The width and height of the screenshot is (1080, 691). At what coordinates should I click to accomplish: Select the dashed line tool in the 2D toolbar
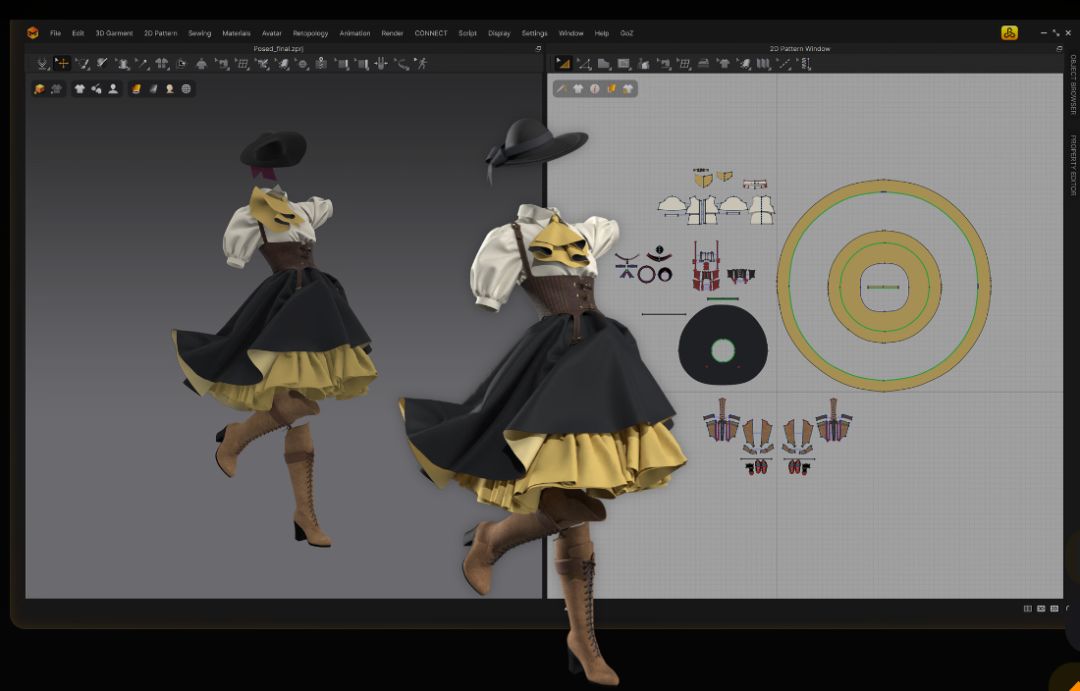(x=783, y=63)
